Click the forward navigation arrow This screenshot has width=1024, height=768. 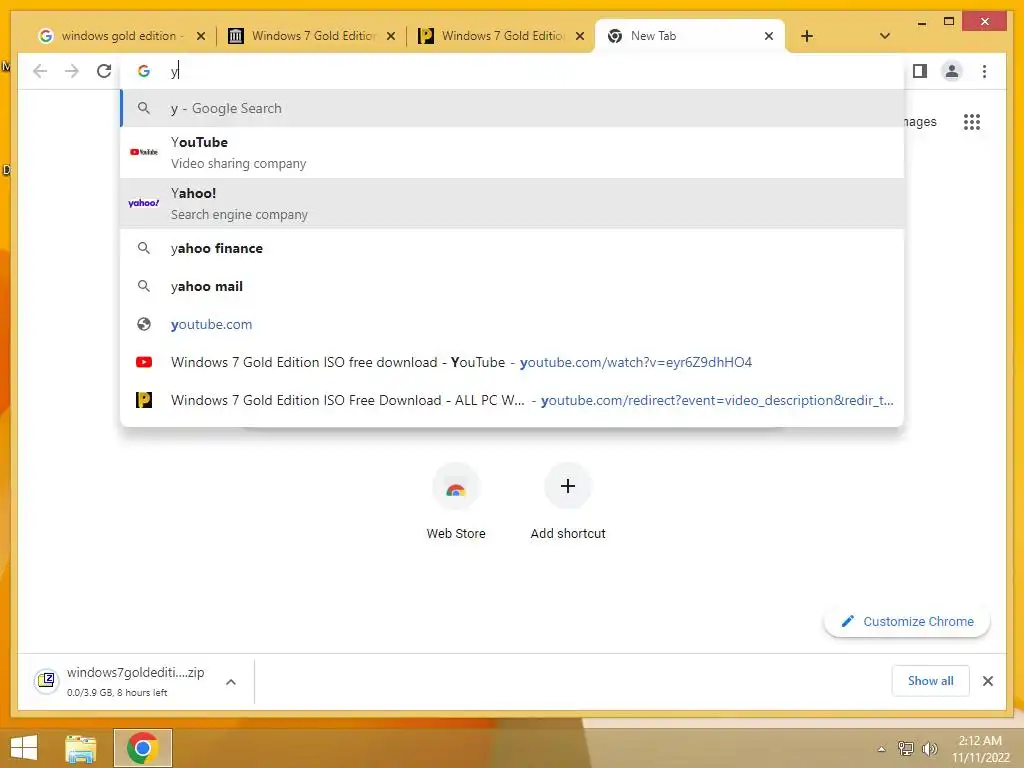tap(72, 71)
